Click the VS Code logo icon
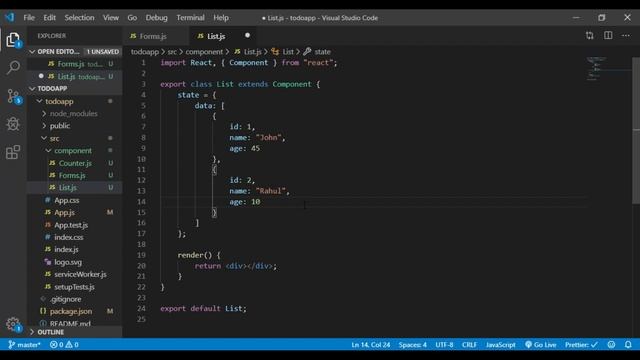 [9, 17]
